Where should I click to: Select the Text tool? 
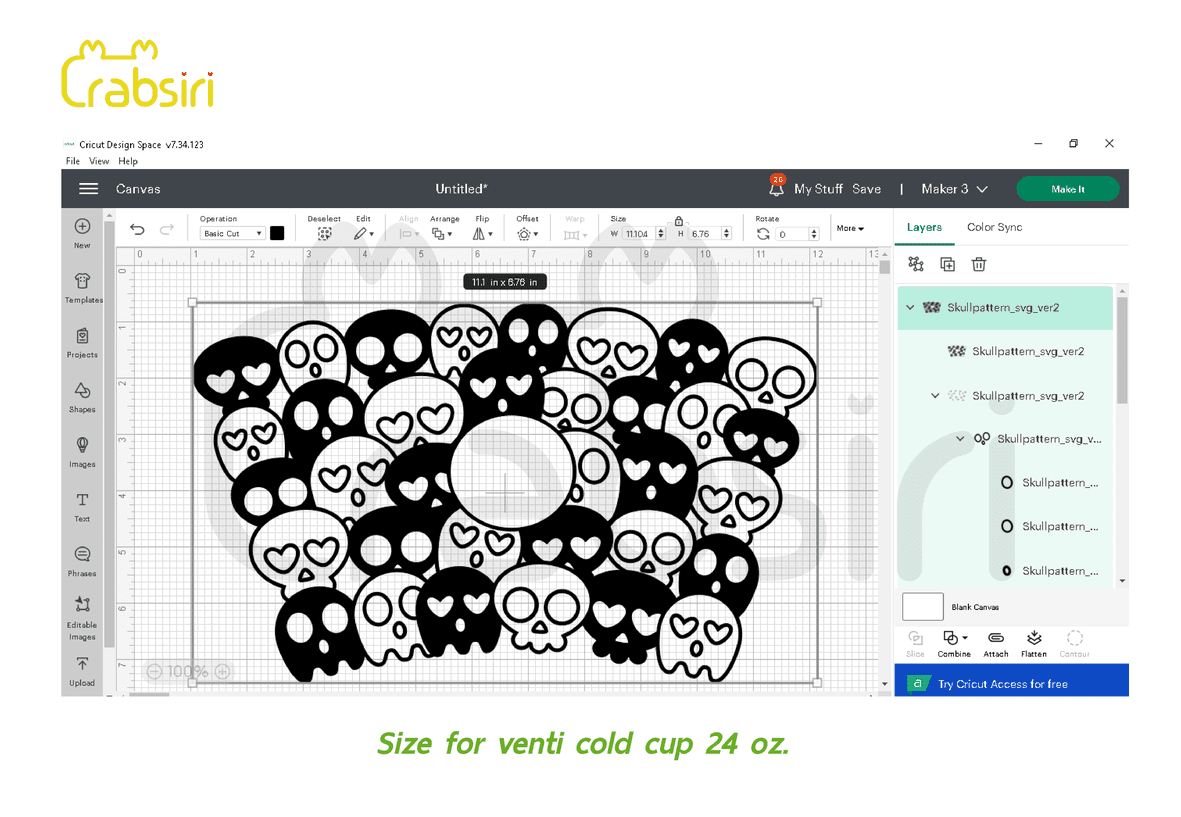tap(82, 503)
